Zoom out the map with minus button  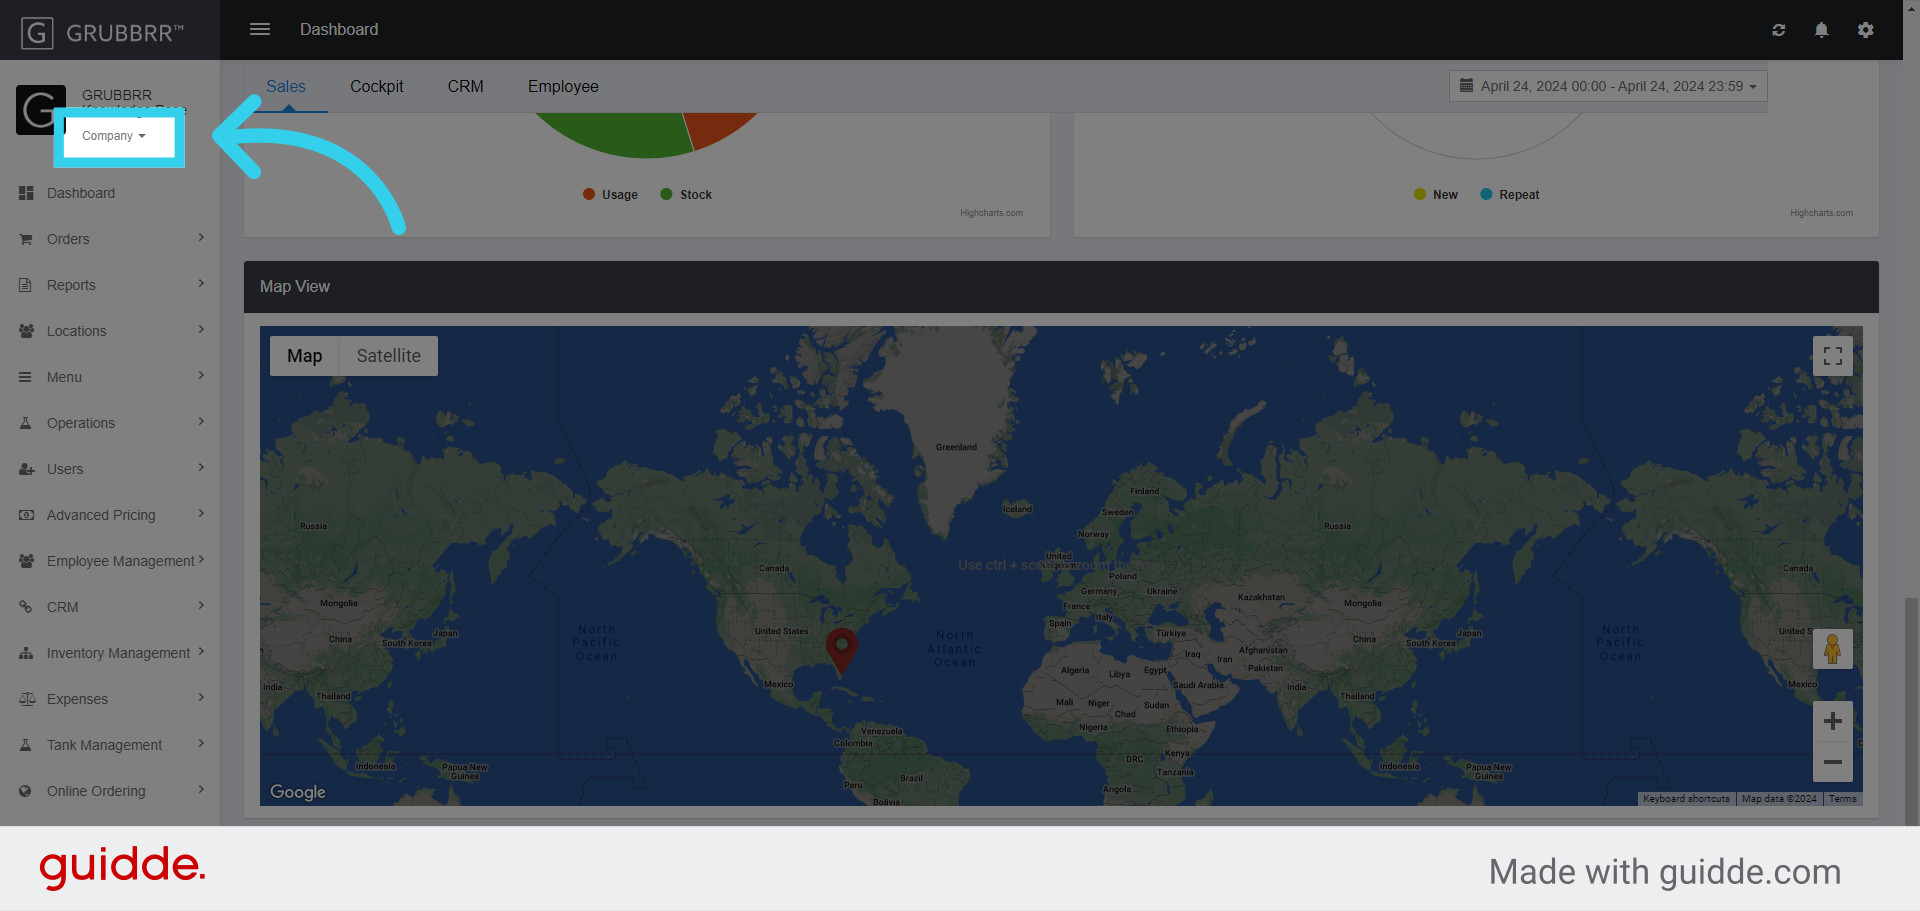tap(1832, 762)
